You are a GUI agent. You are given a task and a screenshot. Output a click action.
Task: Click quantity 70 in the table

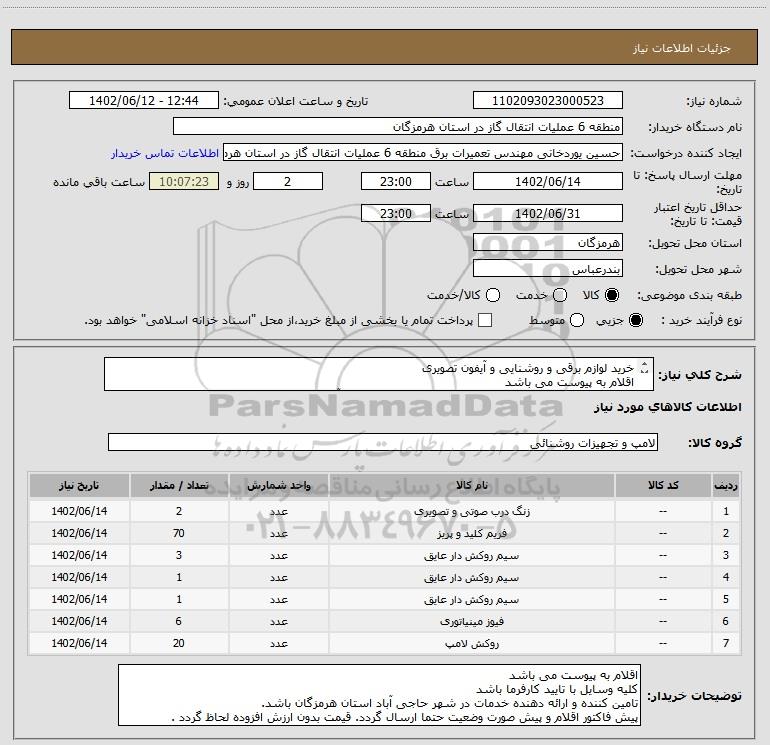click(179, 533)
